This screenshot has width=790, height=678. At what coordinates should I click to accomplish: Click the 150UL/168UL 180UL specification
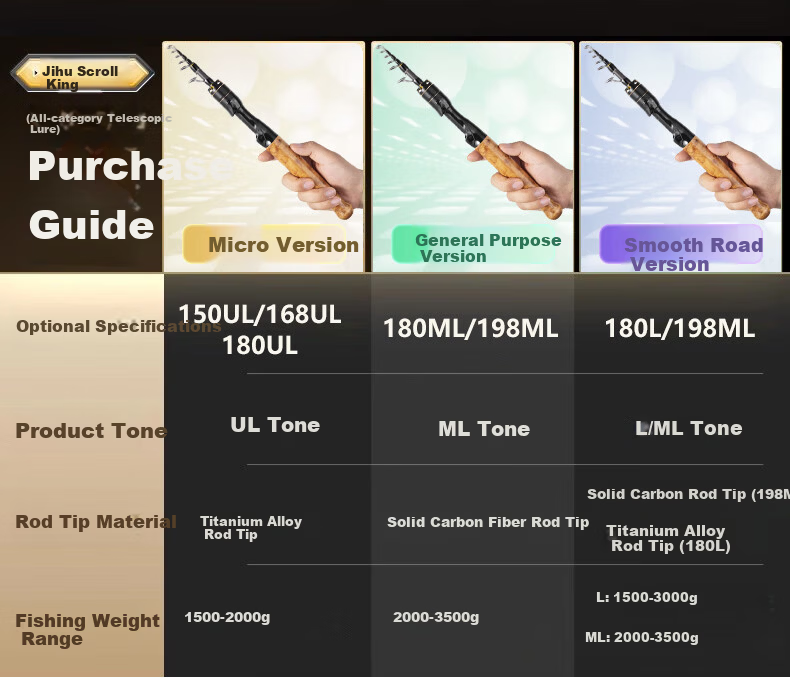coord(260,329)
